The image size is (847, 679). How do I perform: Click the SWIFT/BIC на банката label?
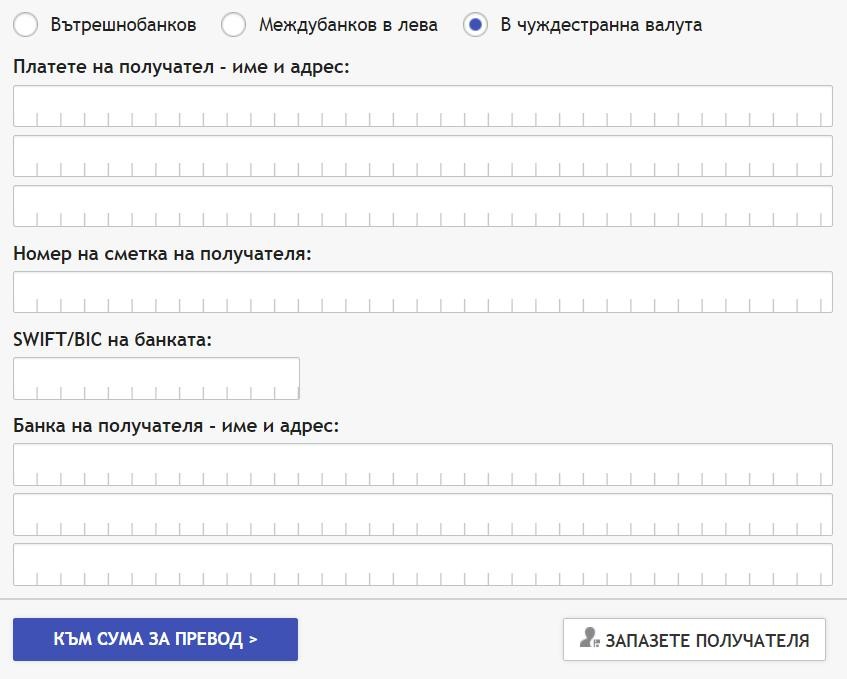(x=112, y=339)
